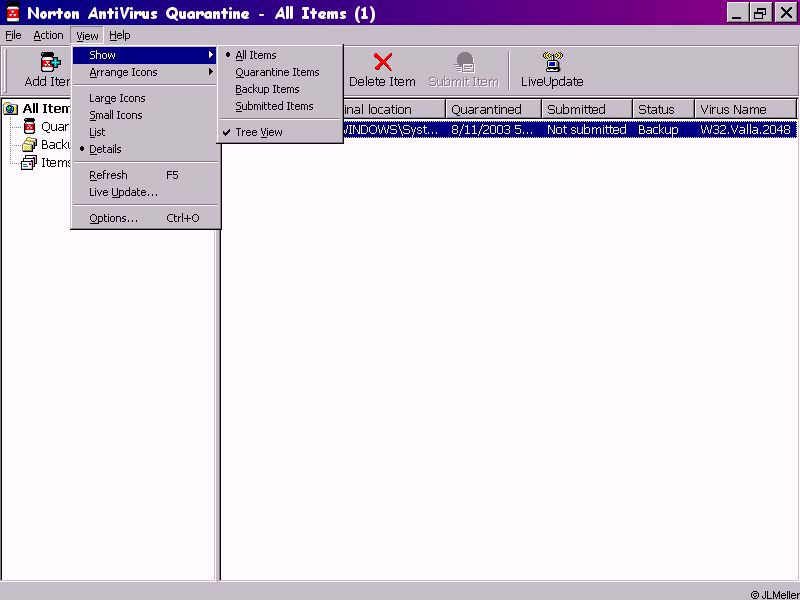The image size is (800, 600).
Task: Switch view mode to Large Icons
Action: click(117, 98)
